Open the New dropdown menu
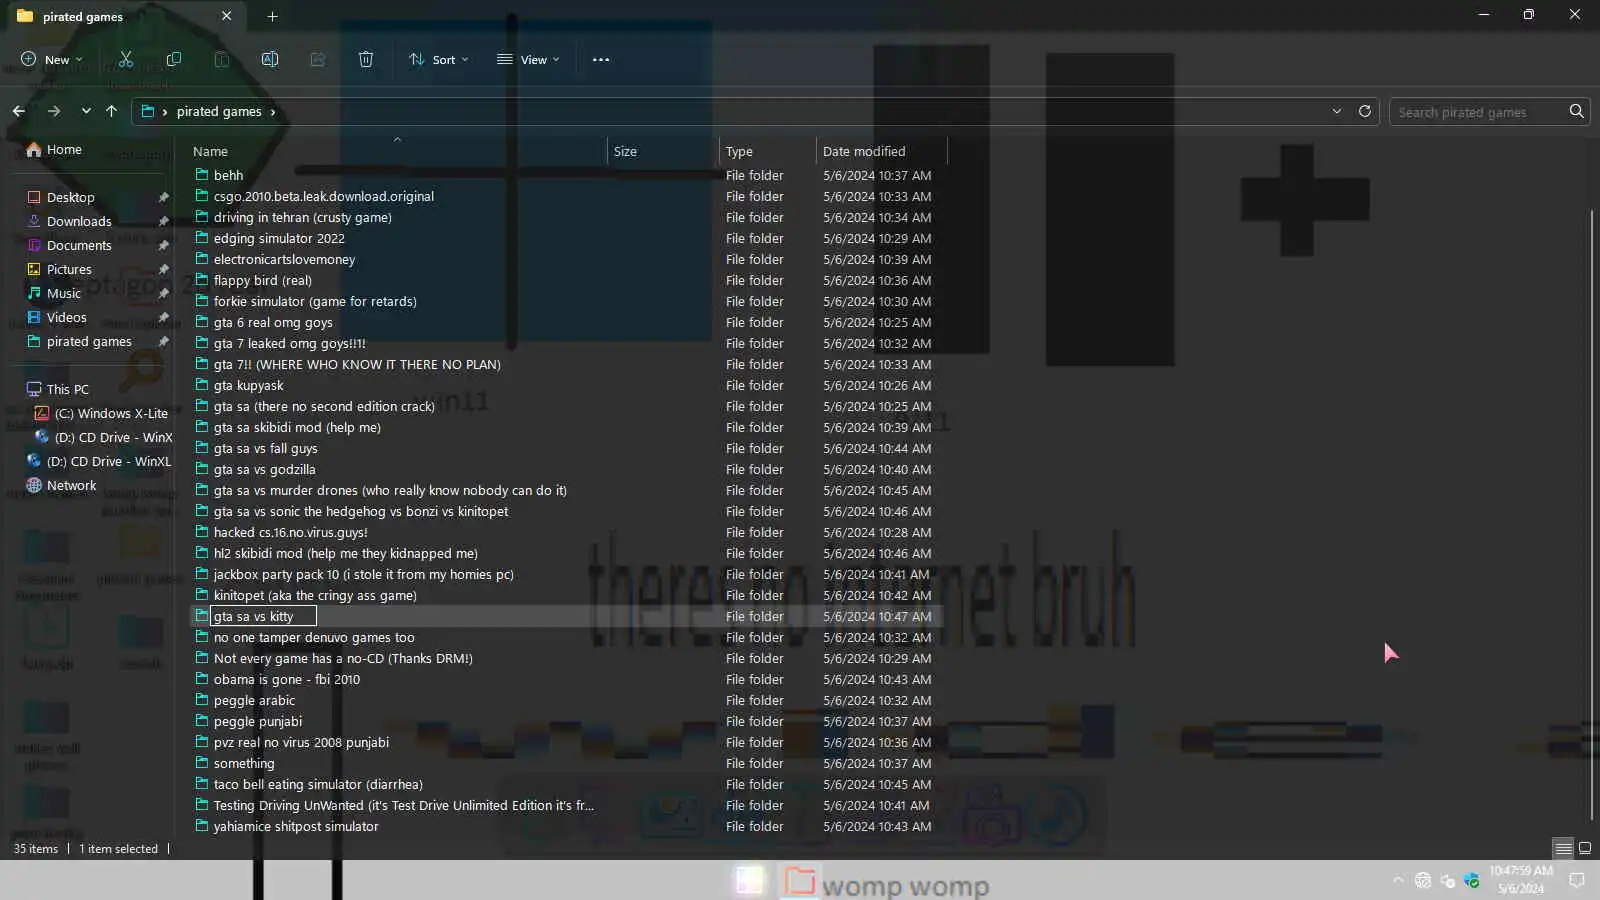This screenshot has height=900, width=1600. coord(52,59)
